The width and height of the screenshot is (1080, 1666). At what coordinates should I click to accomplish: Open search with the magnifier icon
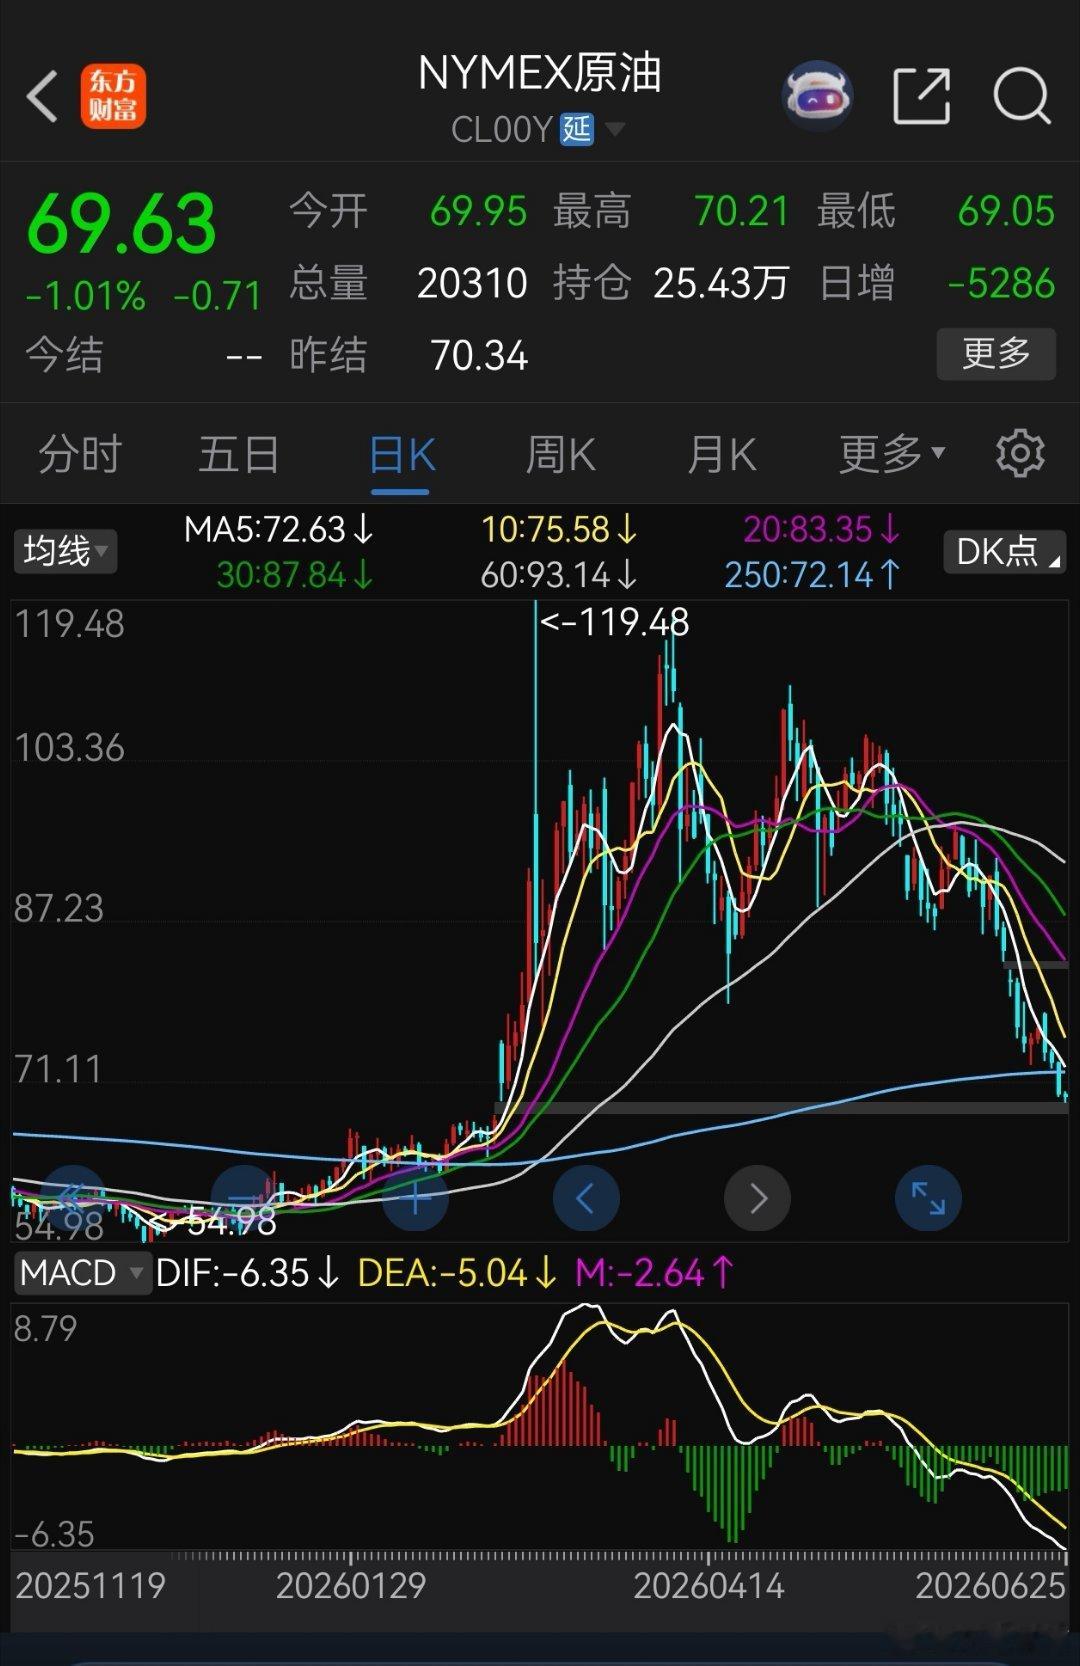pyautogui.click(x=1021, y=96)
